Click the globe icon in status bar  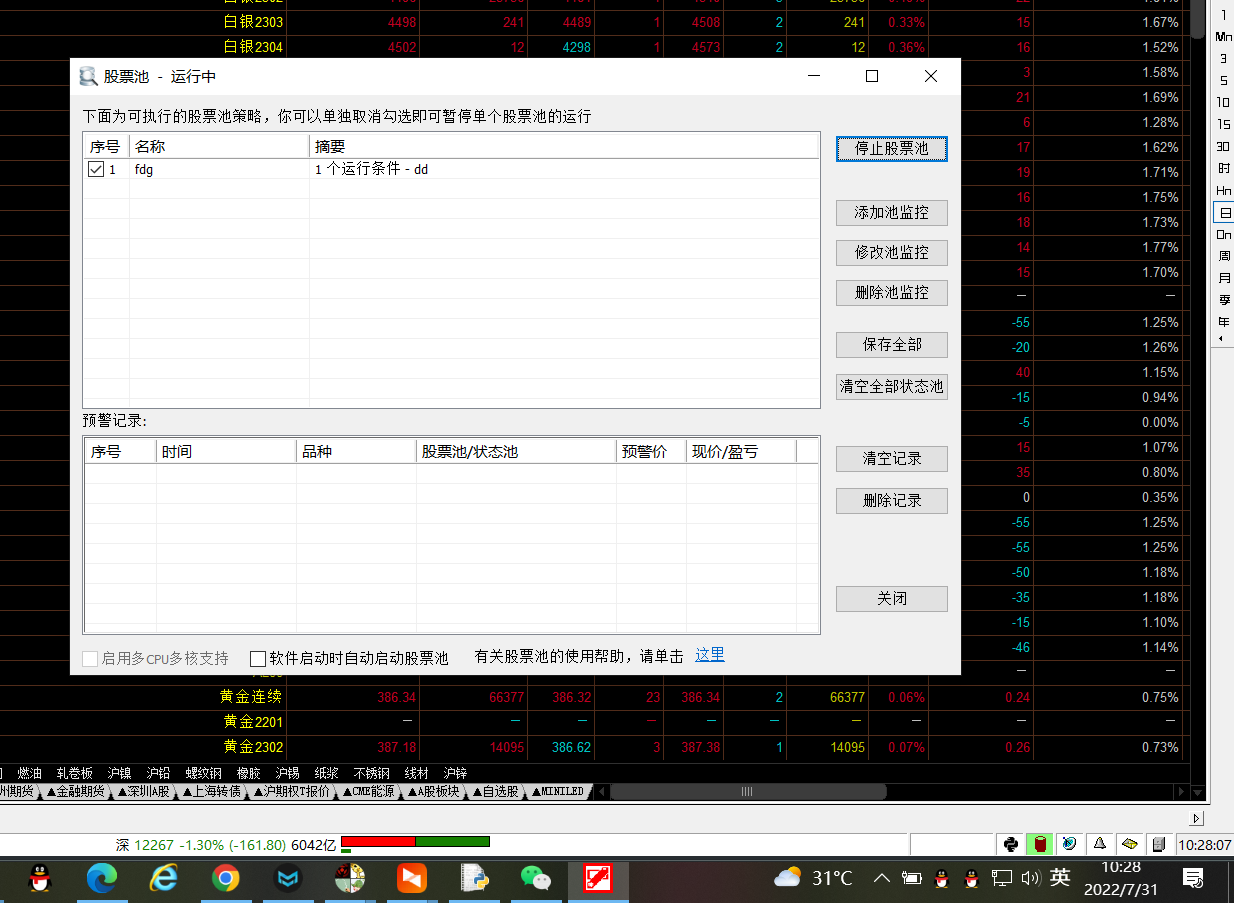click(x=1070, y=844)
